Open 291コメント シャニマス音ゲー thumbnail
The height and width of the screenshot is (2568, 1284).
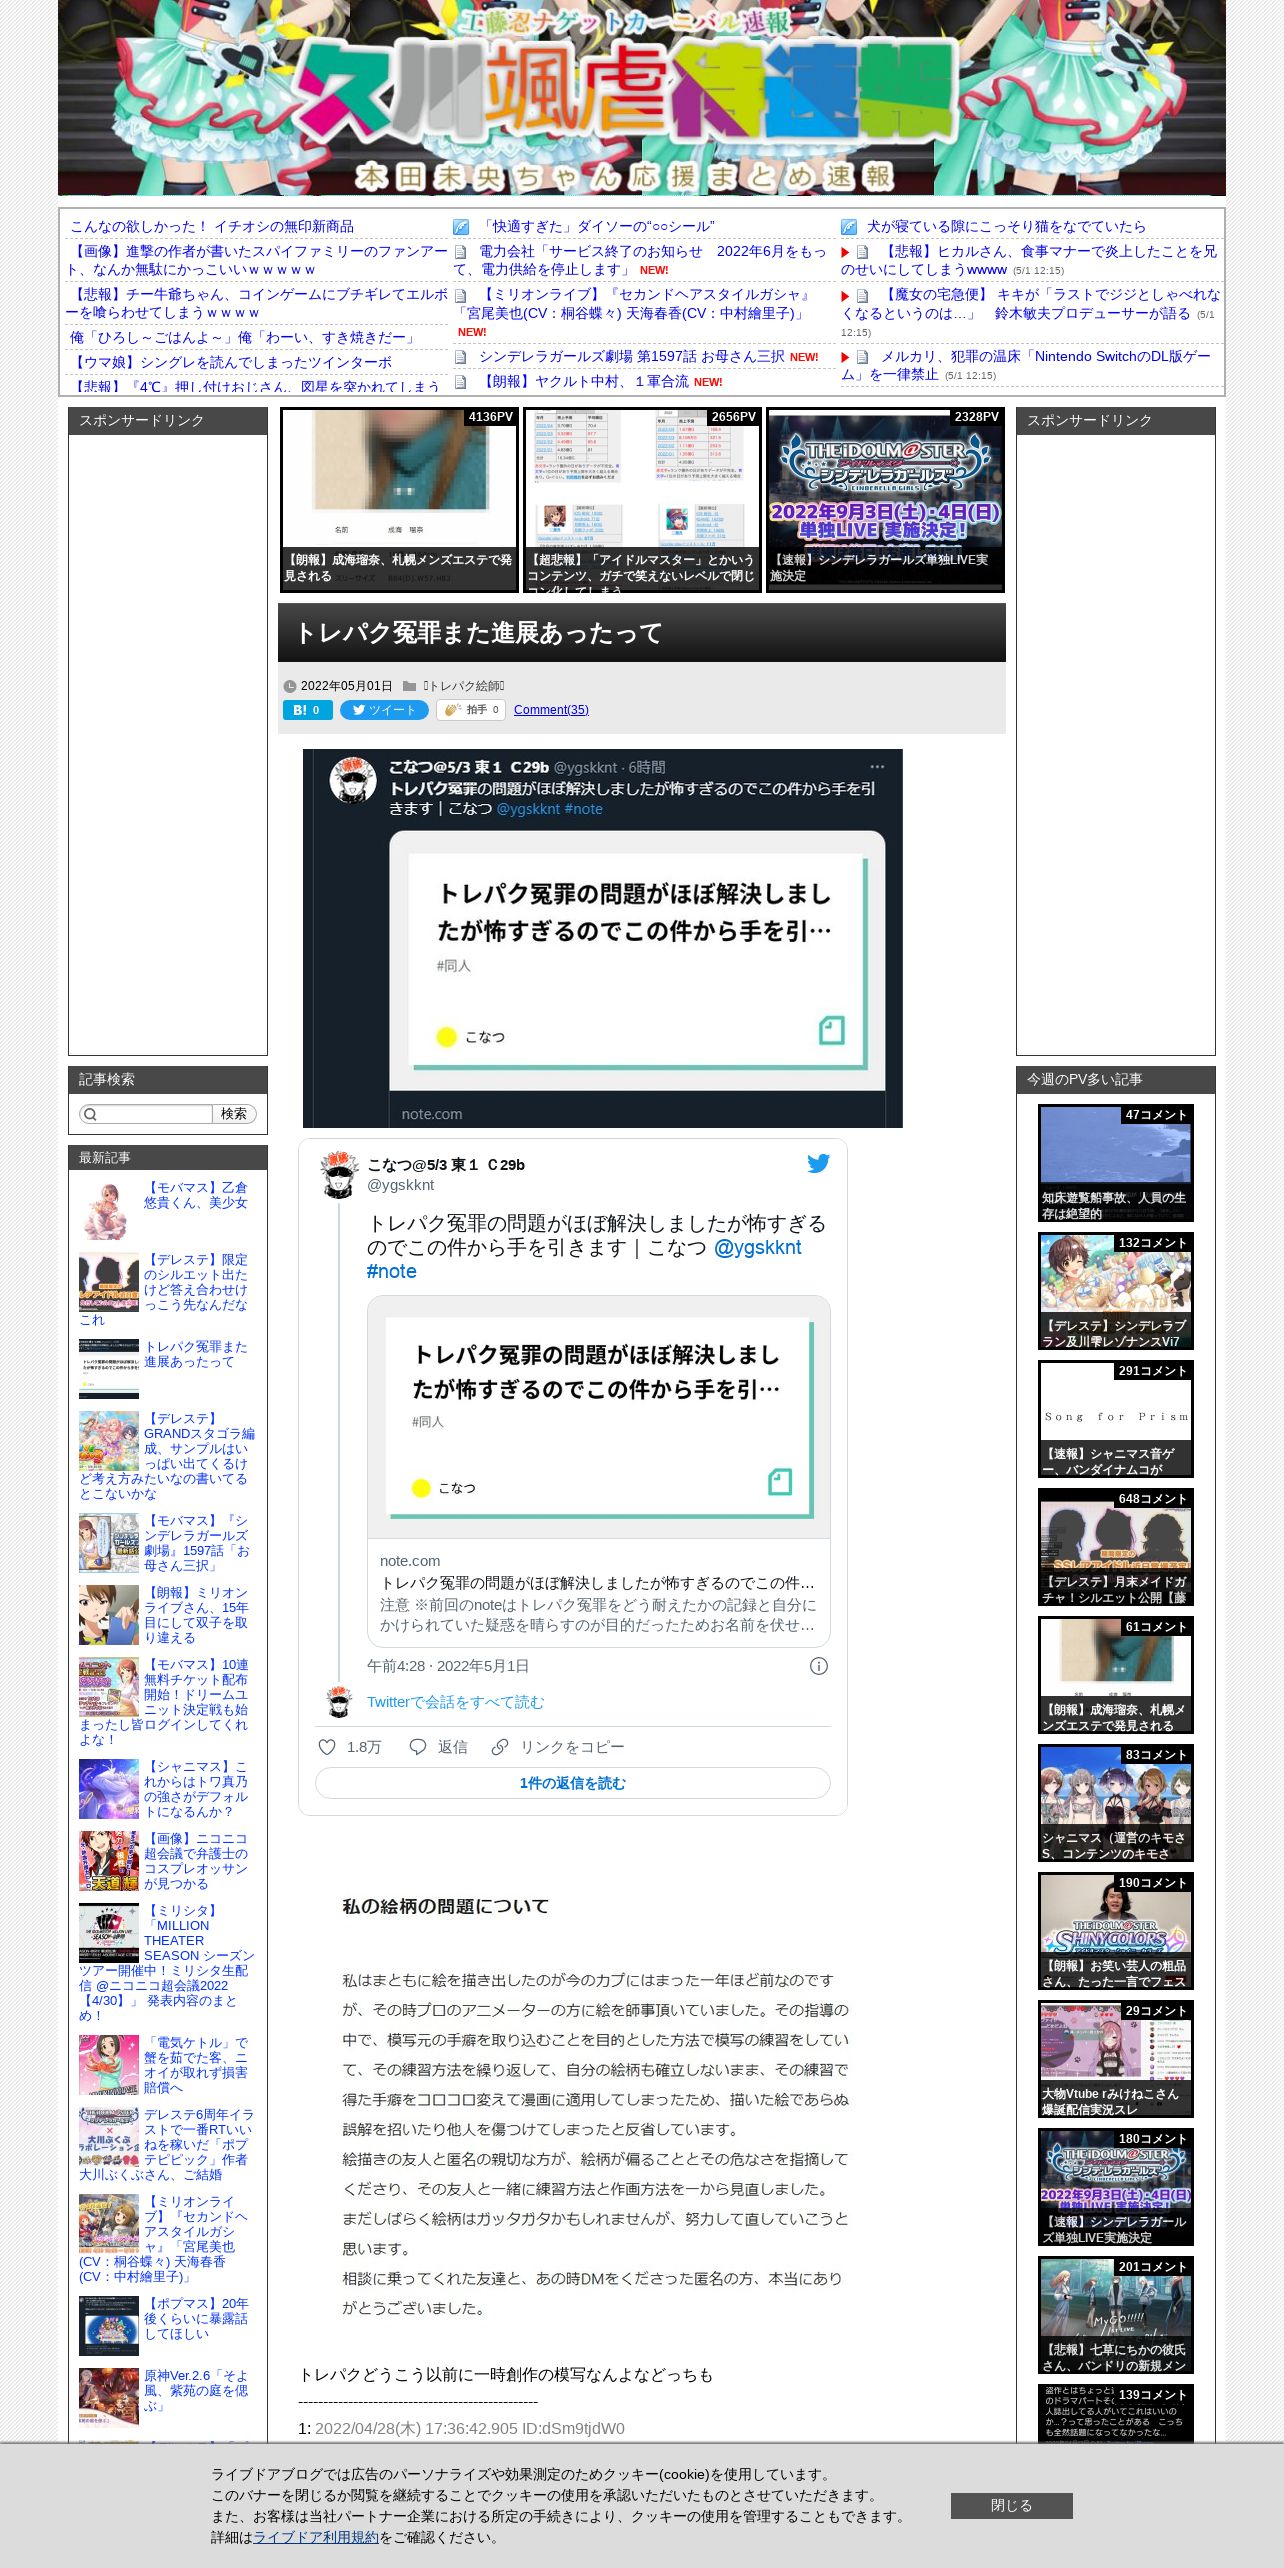pos(1115,1420)
